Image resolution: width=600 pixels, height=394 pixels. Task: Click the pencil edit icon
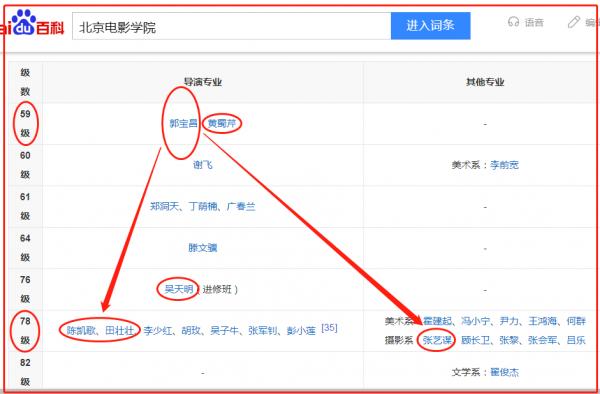tap(574, 22)
